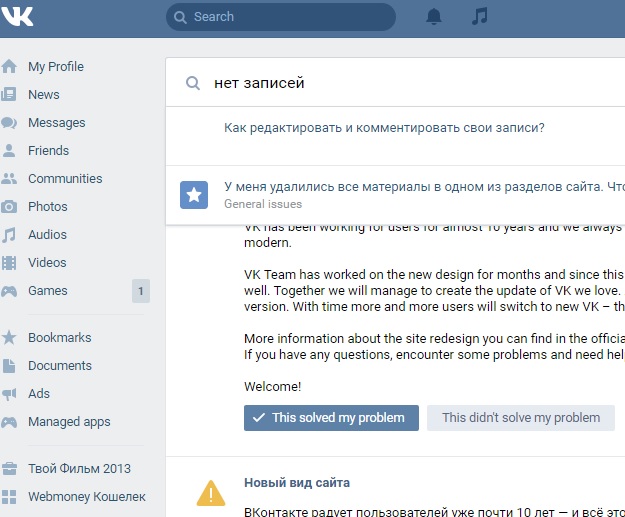Open У меня удалились все материалы result
Screen dimensions: 625x517
424,187
